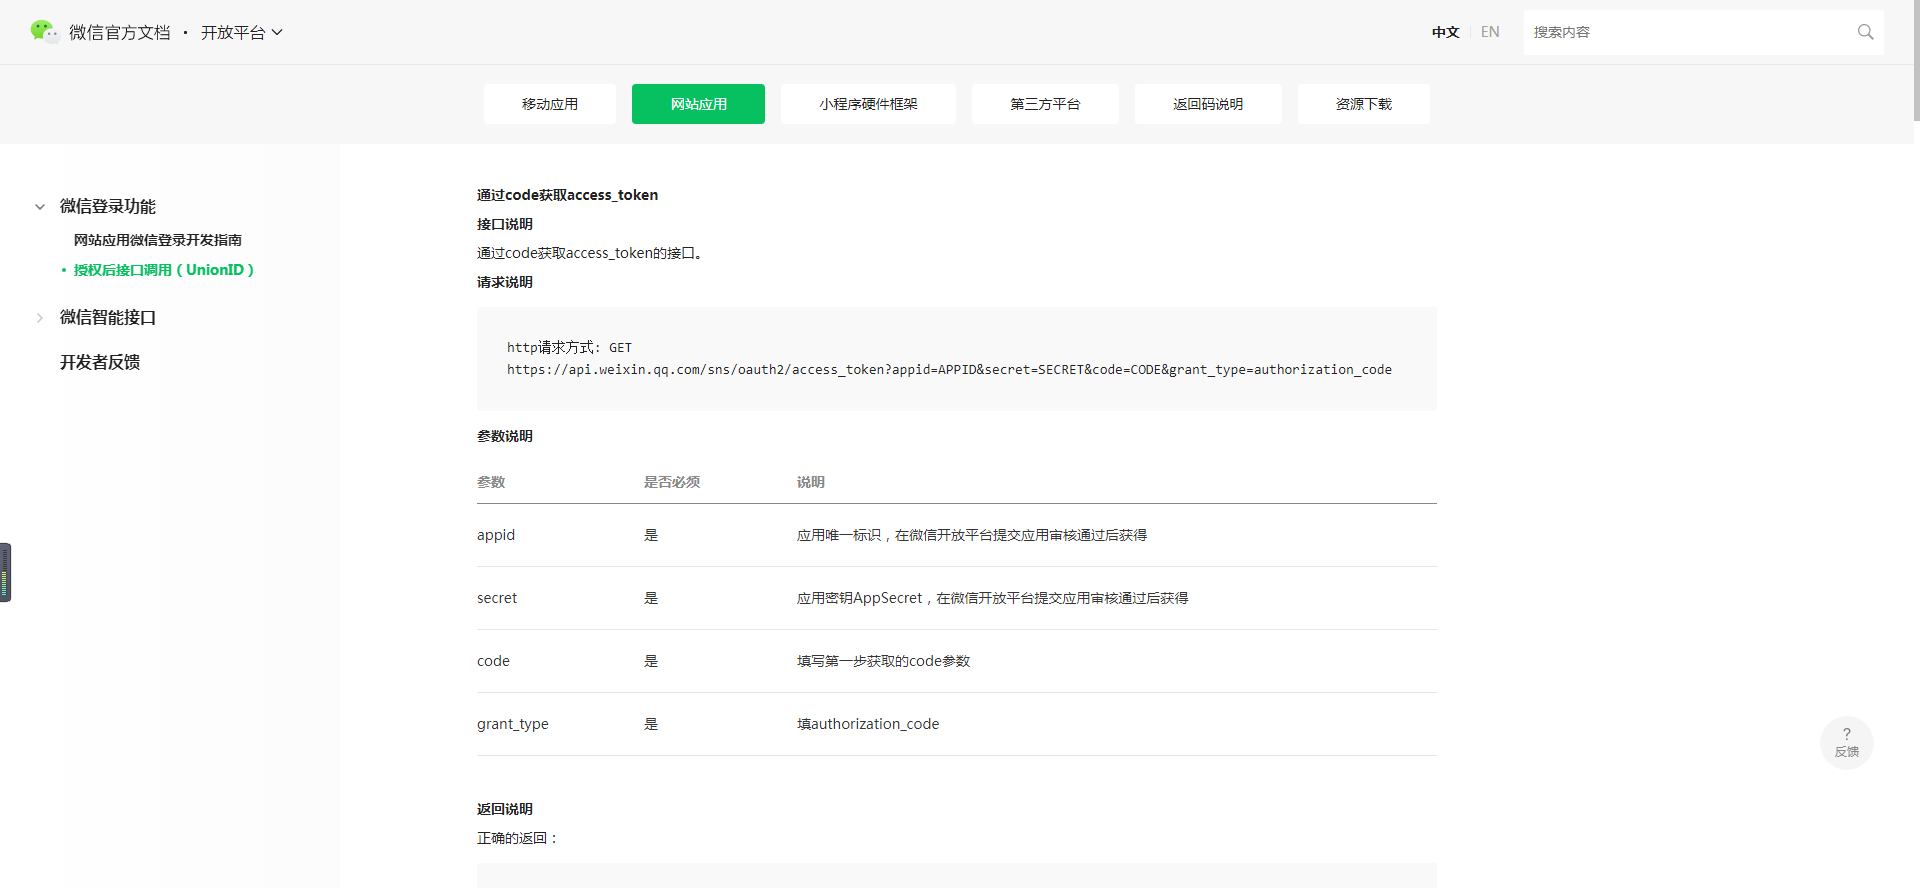Screen dimensions: 1920x888
Task: Open the 微信智能接口 sidebar heading
Action: (x=108, y=318)
